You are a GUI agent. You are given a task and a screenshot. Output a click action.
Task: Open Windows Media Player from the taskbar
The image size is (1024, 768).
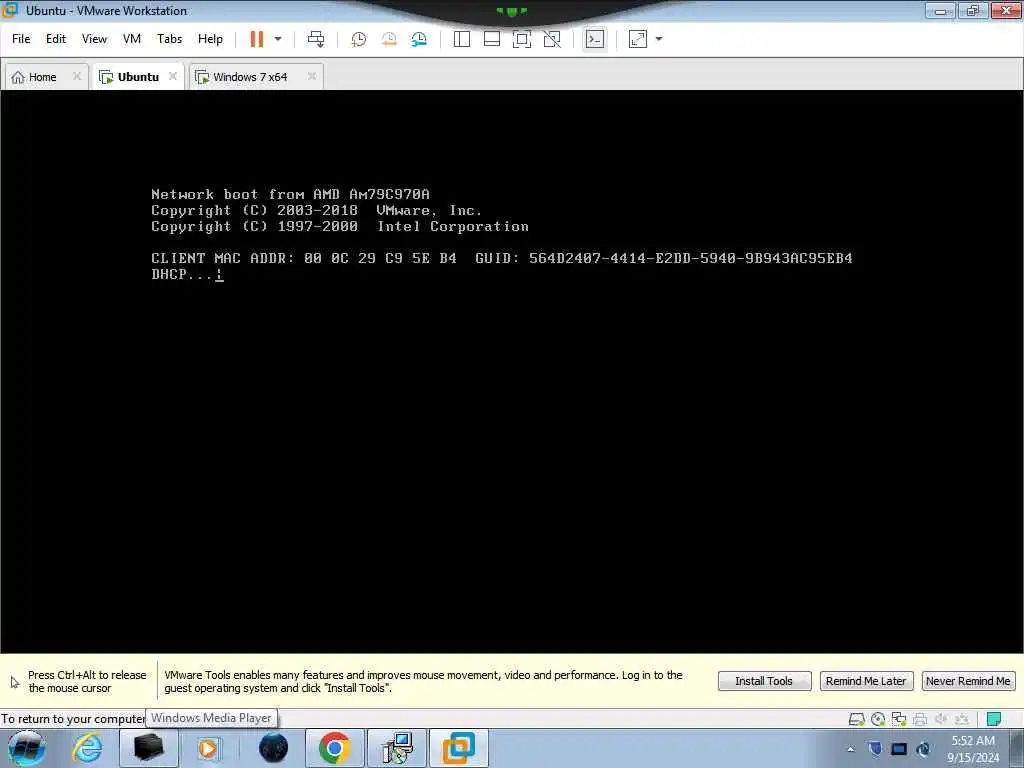[208, 748]
